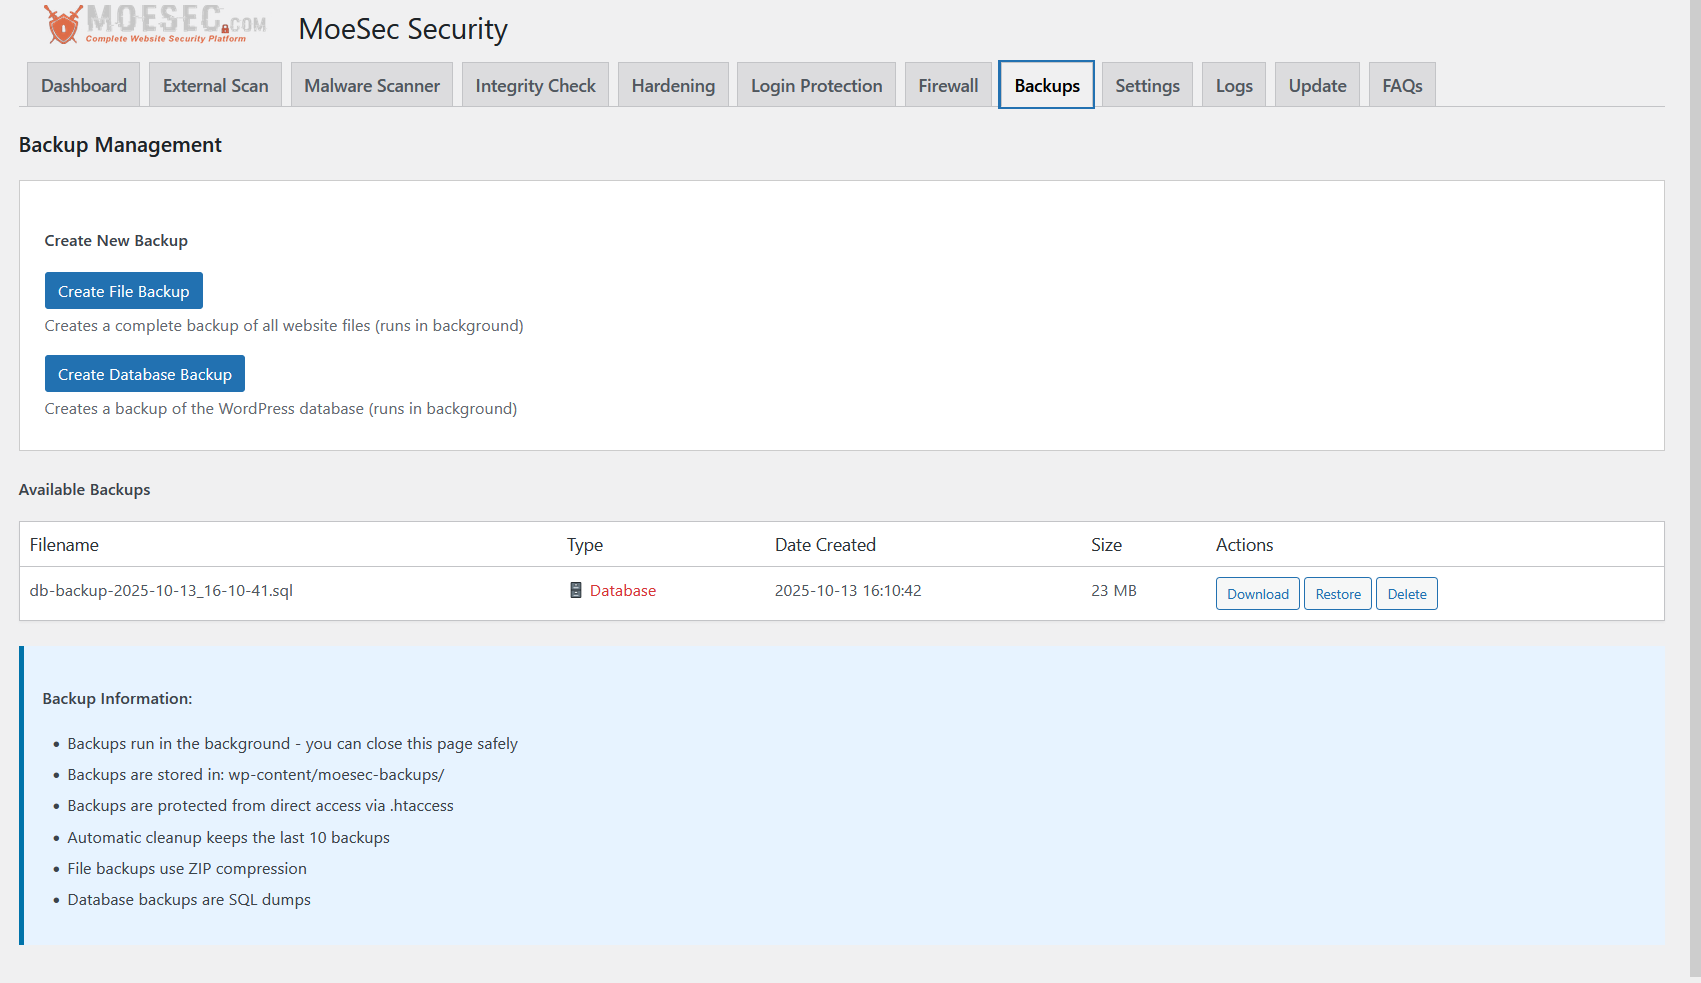Screen dimensions: 1701x983
Task: Click the MoeSec shield logo
Action: 63,25
